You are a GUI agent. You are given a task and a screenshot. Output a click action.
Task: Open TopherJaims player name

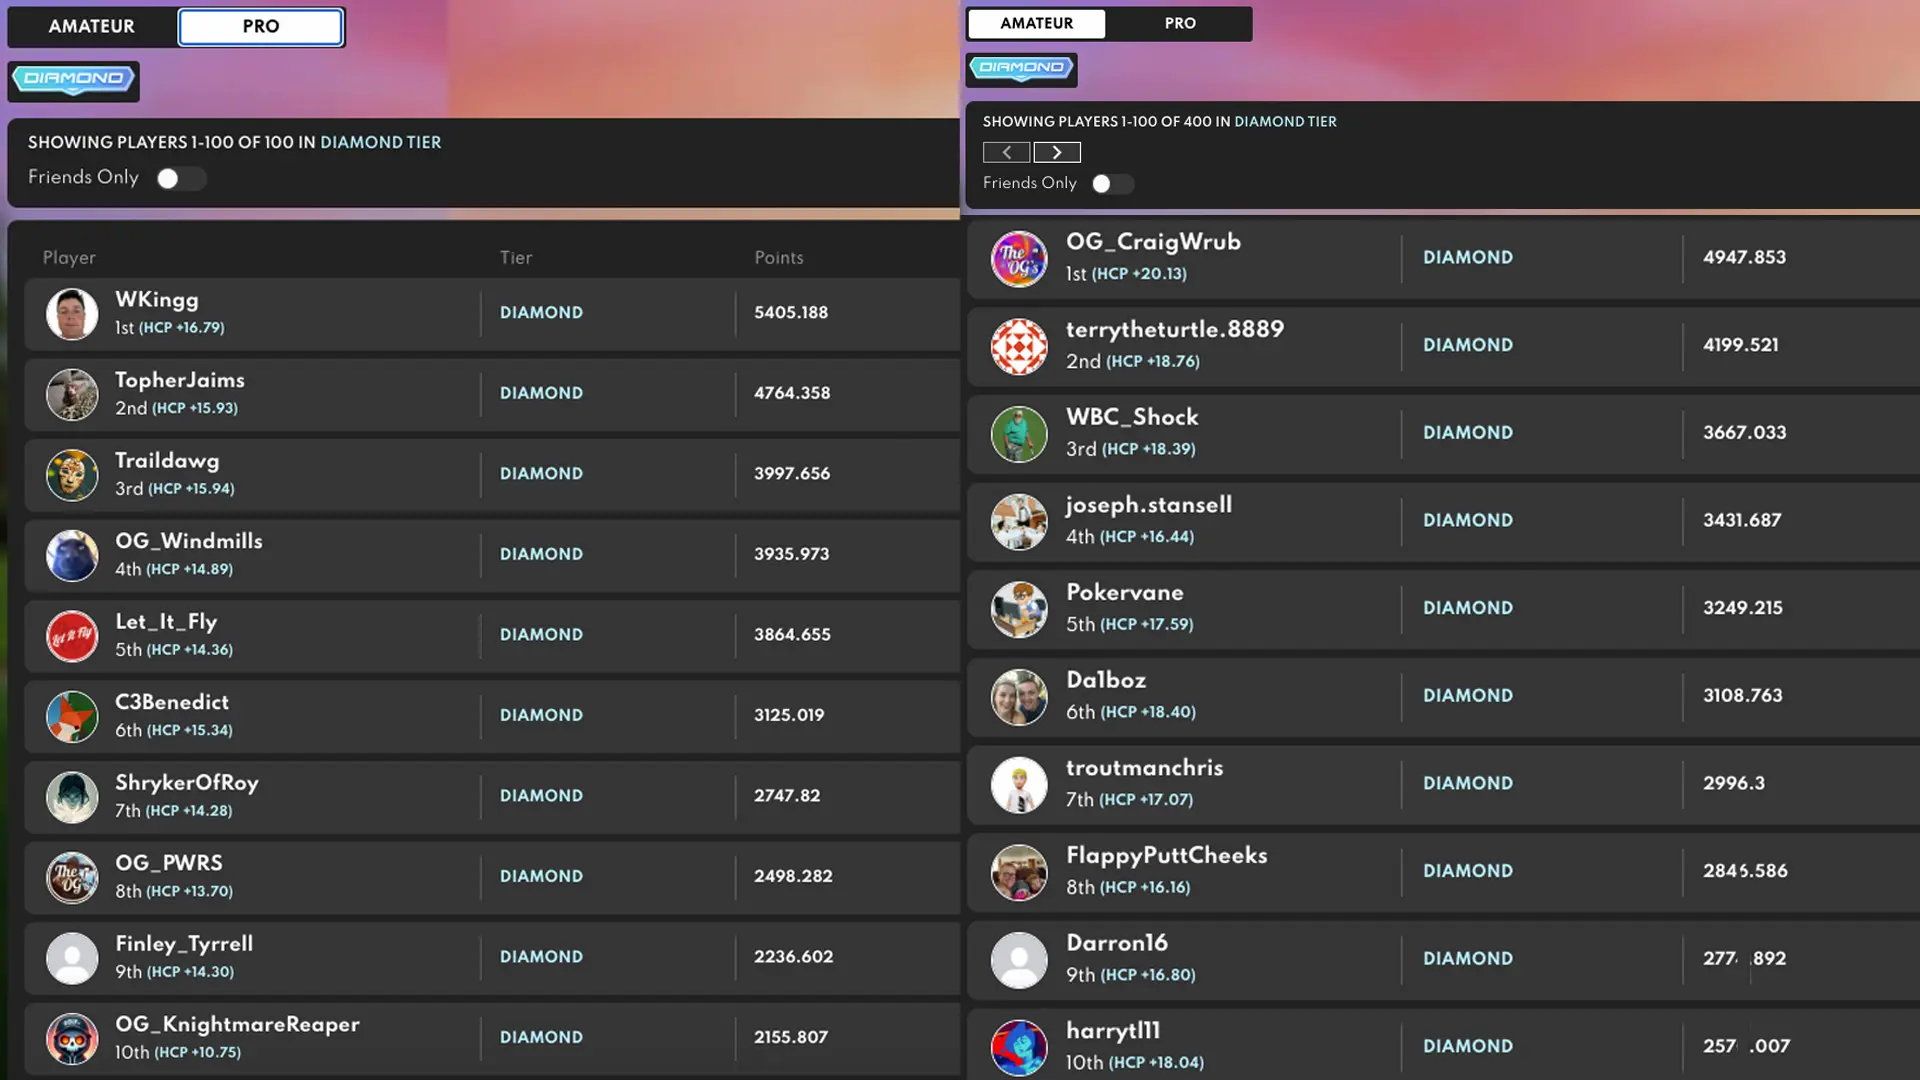tap(180, 380)
